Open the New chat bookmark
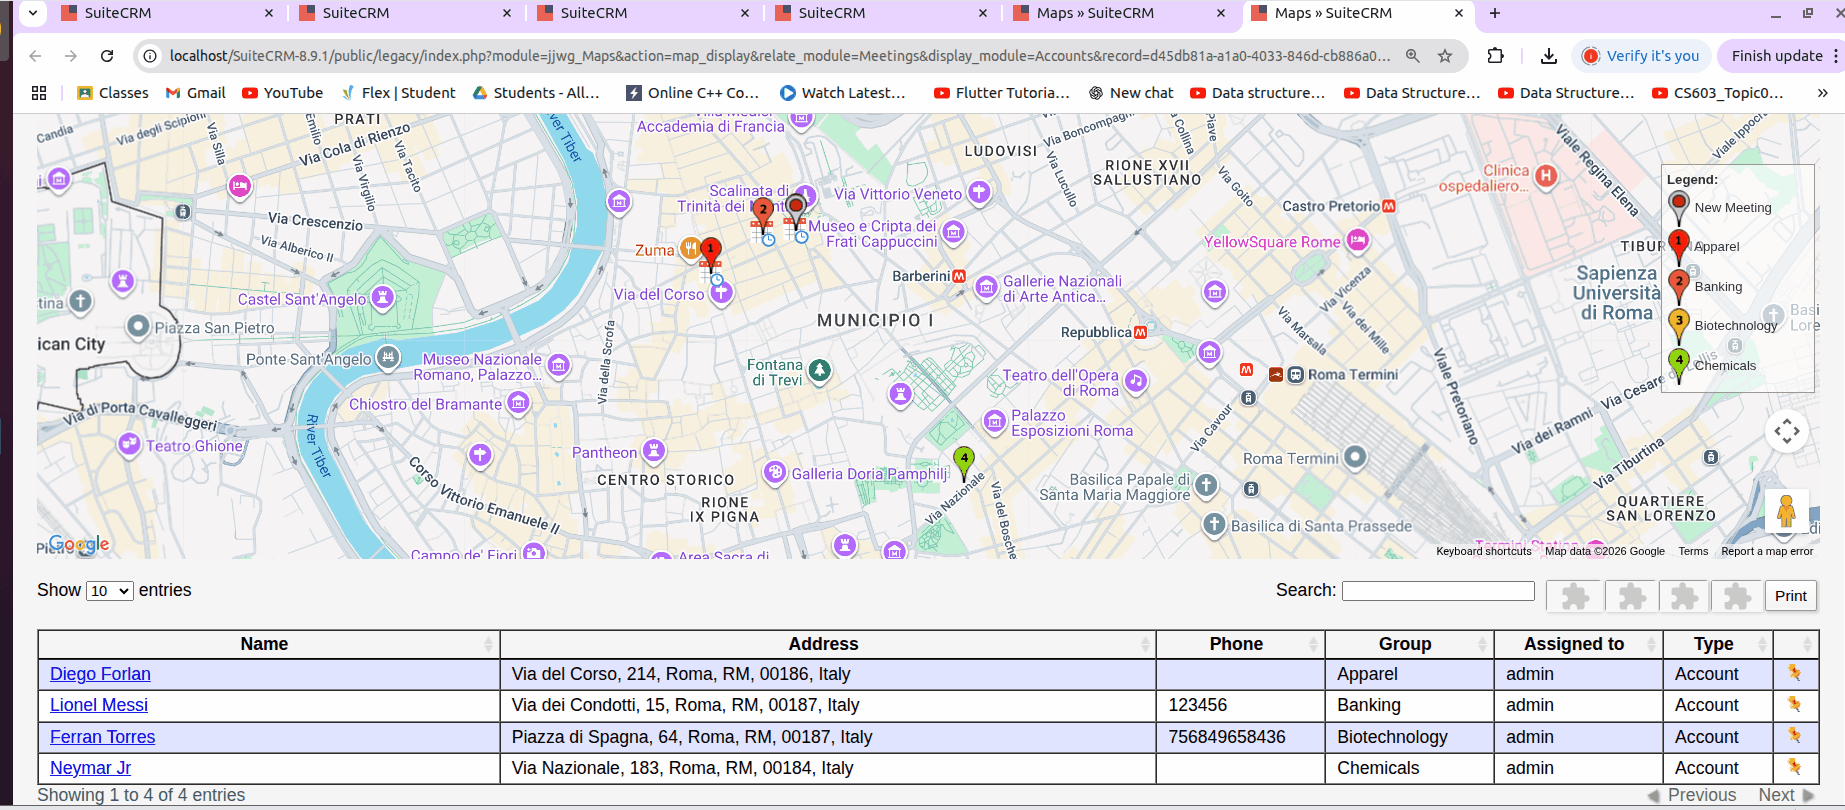This screenshot has height=810, width=1845. [x=1131, y=93]
